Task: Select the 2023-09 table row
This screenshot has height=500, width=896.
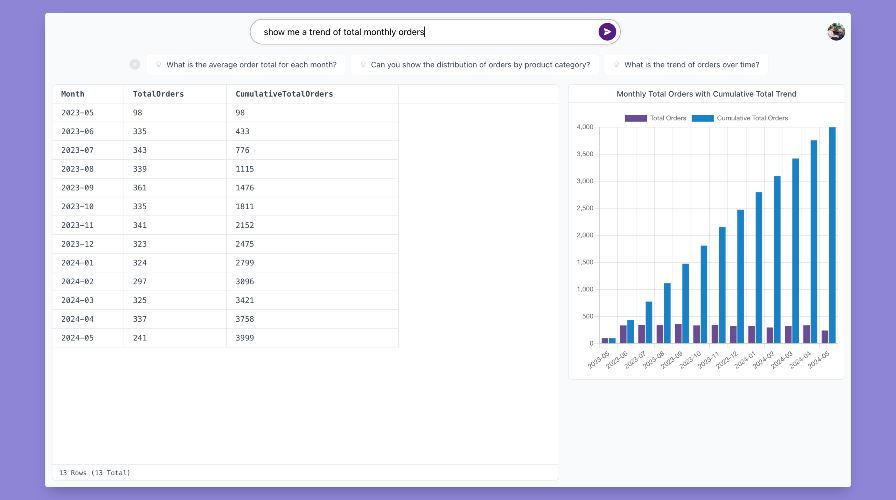Action: pos(225,187)
